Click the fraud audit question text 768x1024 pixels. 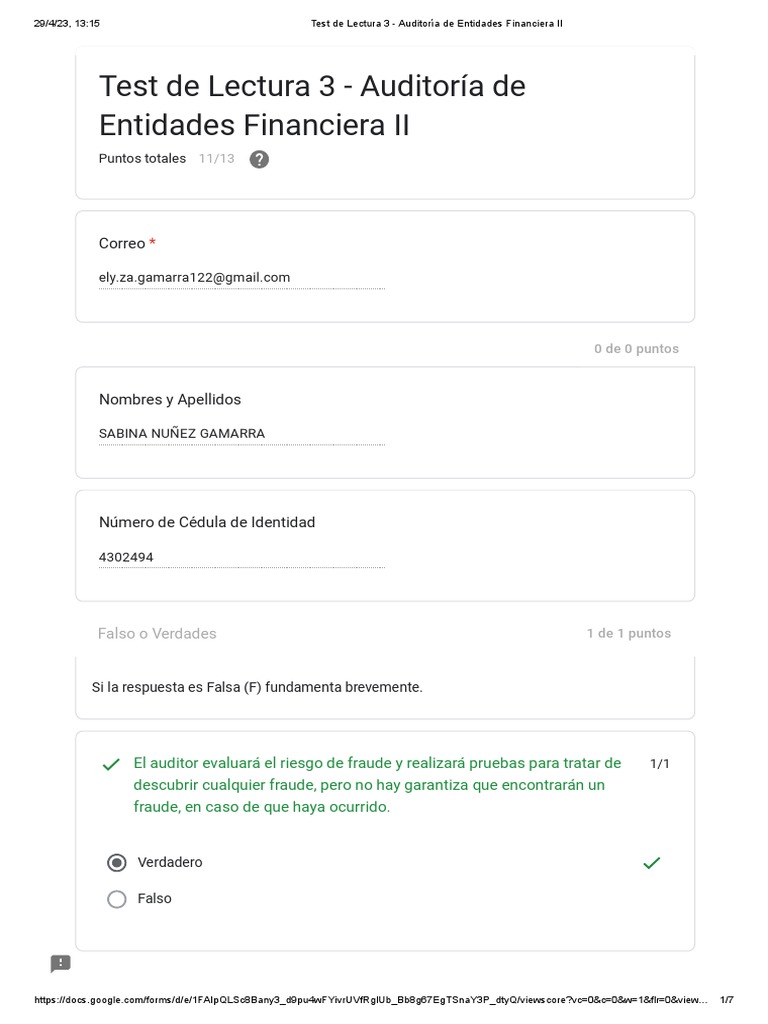(377, 785)
